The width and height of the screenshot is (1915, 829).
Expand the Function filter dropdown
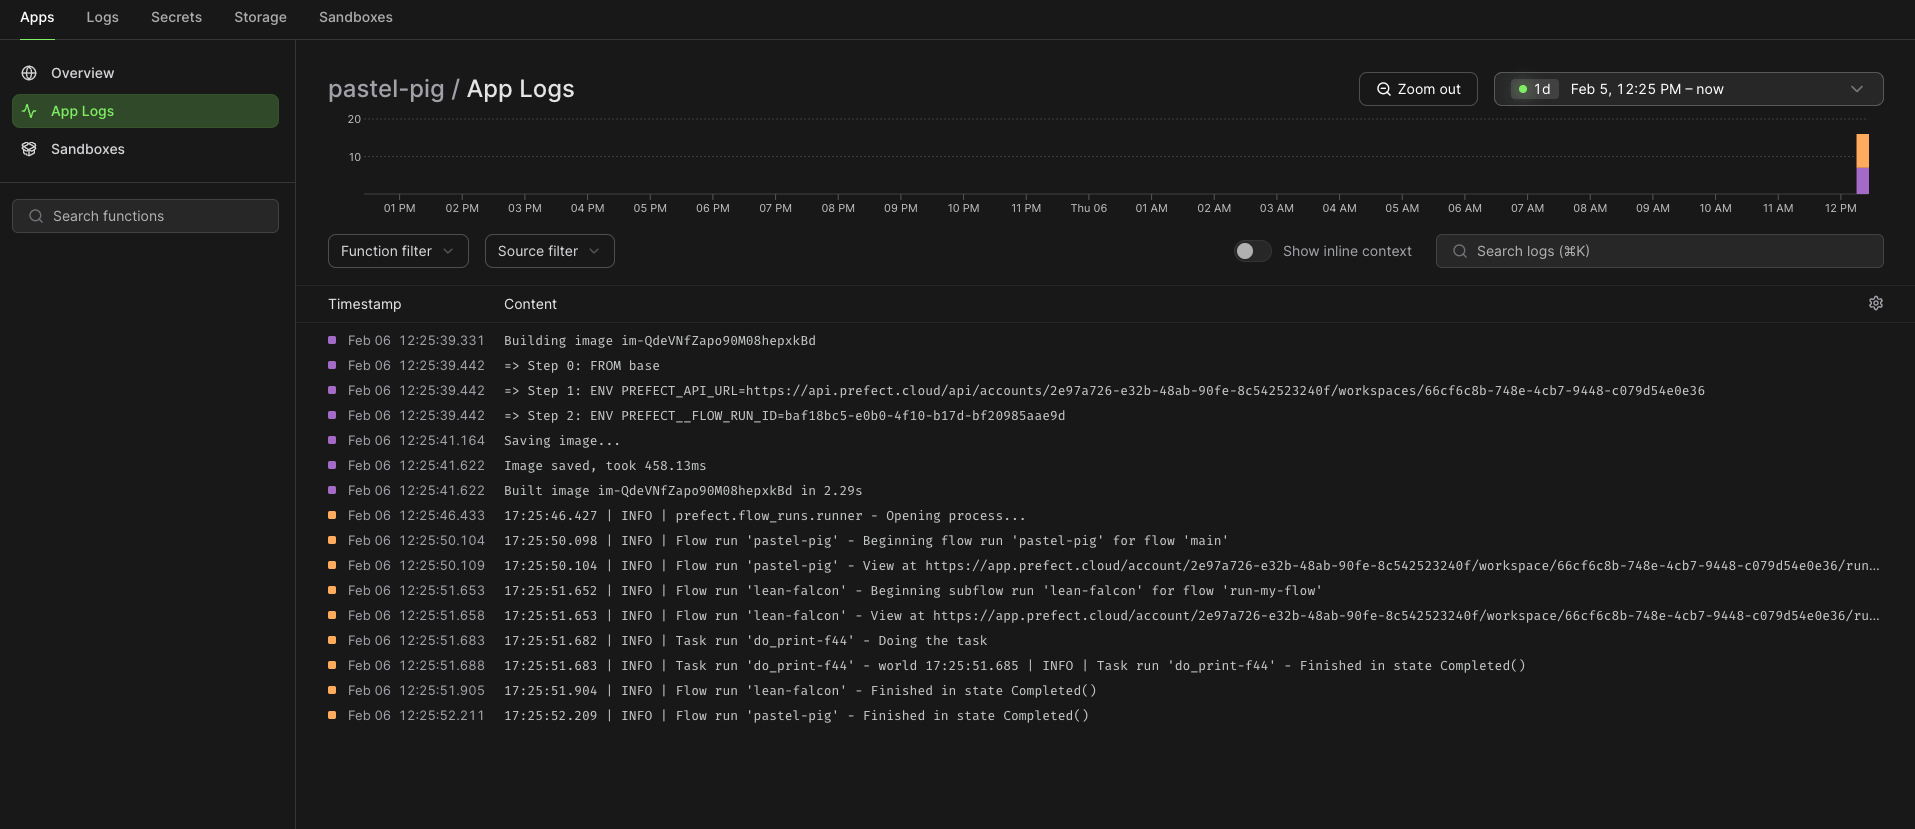pos(398,251)
